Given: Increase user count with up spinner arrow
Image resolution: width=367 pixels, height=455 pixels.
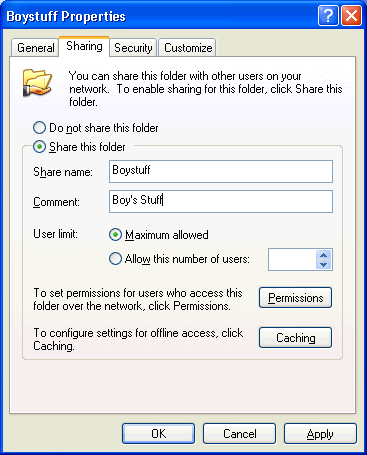Looking at the screenshot, I should [x=323, y=255].
